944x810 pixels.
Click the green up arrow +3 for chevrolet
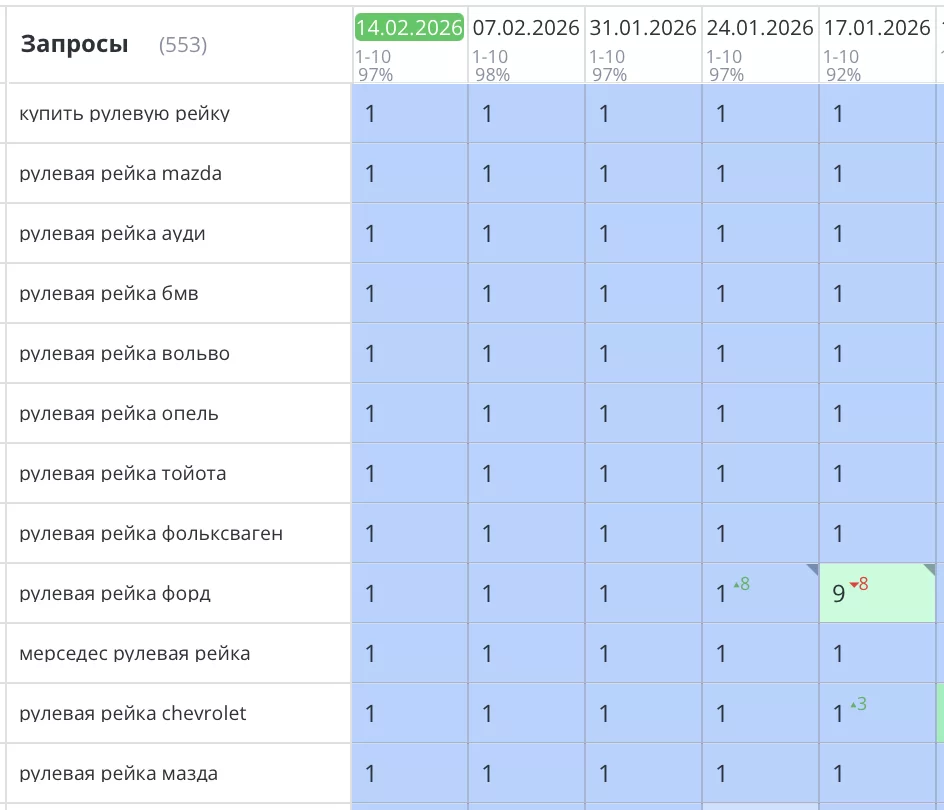853,704
